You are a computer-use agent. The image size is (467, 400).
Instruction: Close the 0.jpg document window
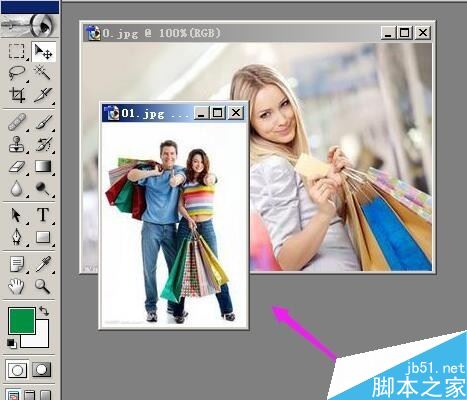tap(423, 33)
